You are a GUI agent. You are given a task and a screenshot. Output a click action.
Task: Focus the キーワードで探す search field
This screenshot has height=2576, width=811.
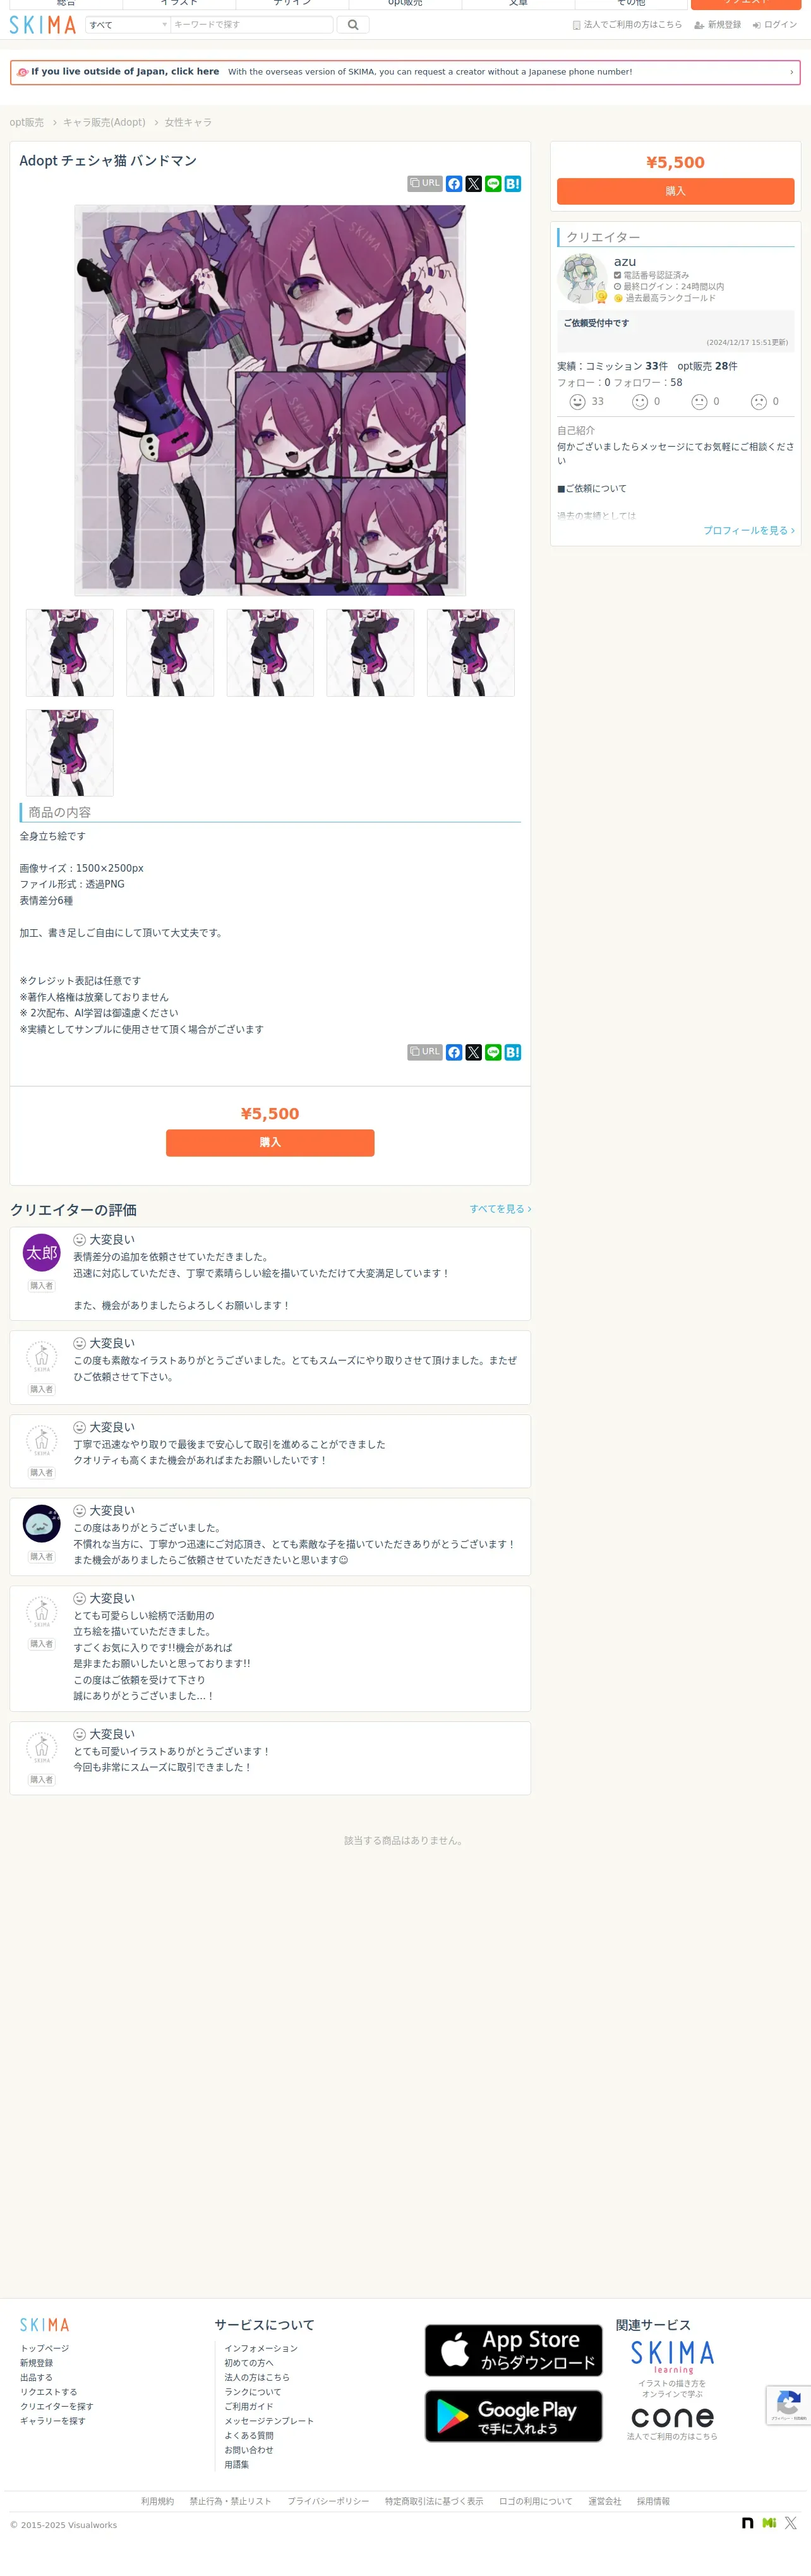(251, 24)
